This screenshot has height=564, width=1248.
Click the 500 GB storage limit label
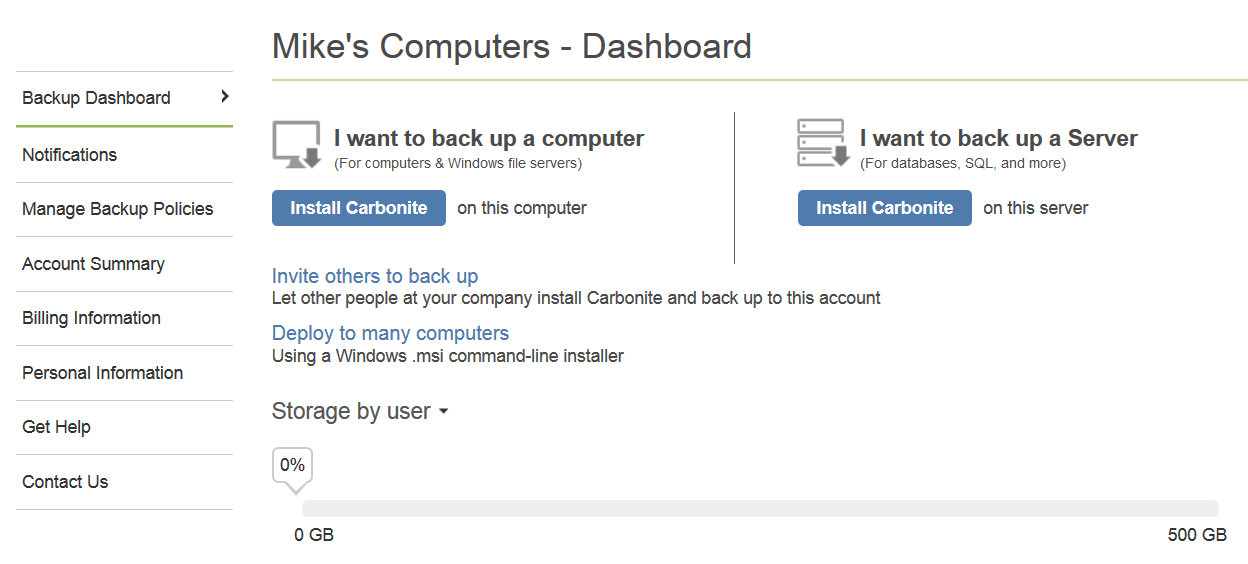pyautogui.click(x=1197, y=535)
